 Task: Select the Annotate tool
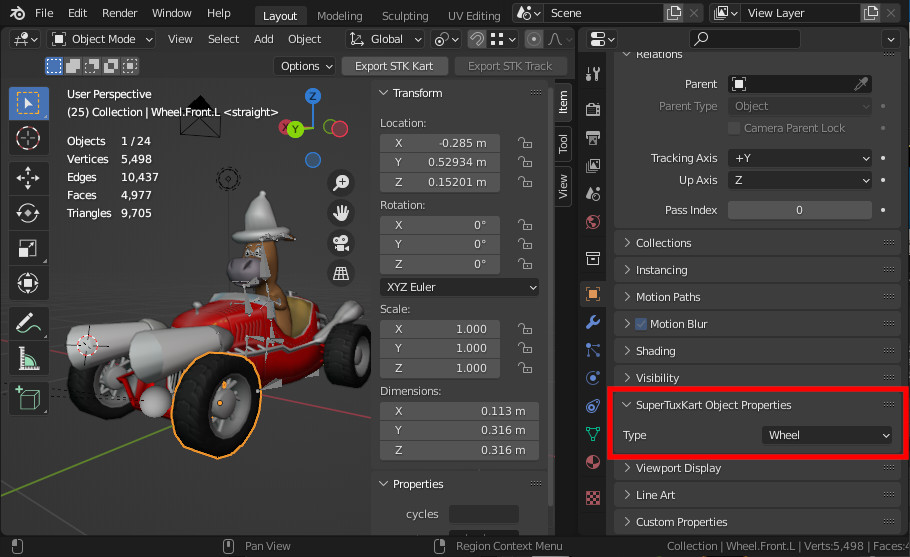click(28, 324)
